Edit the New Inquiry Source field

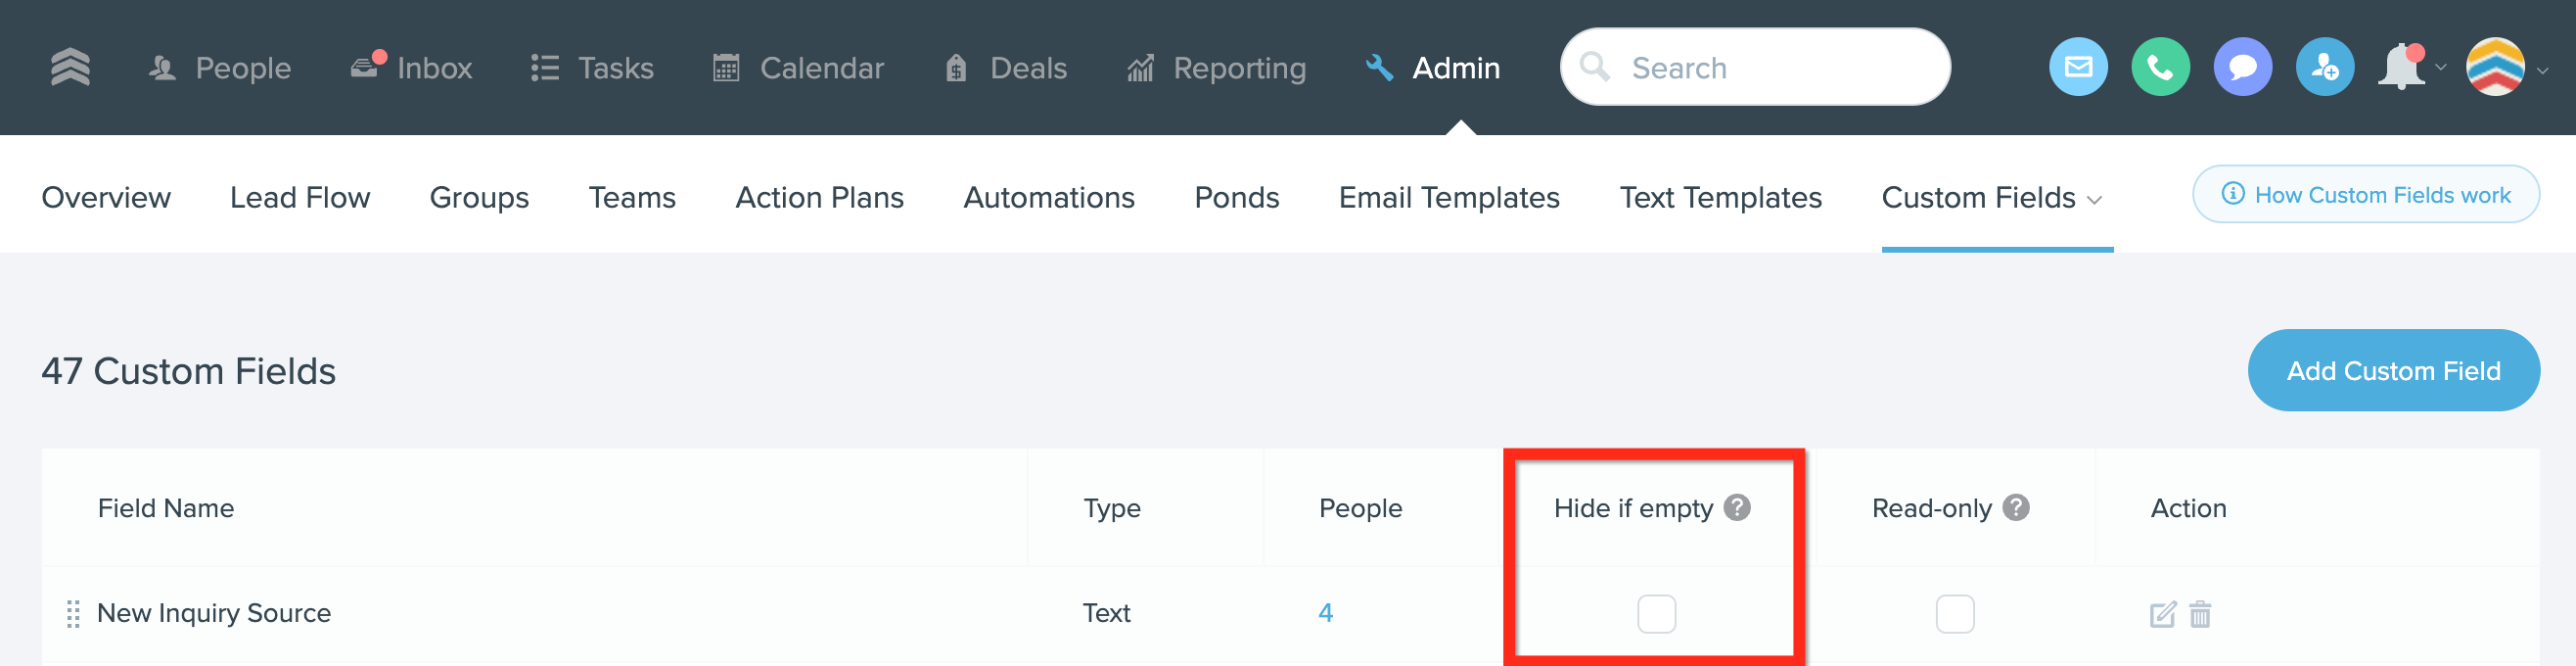(2162, 614)
